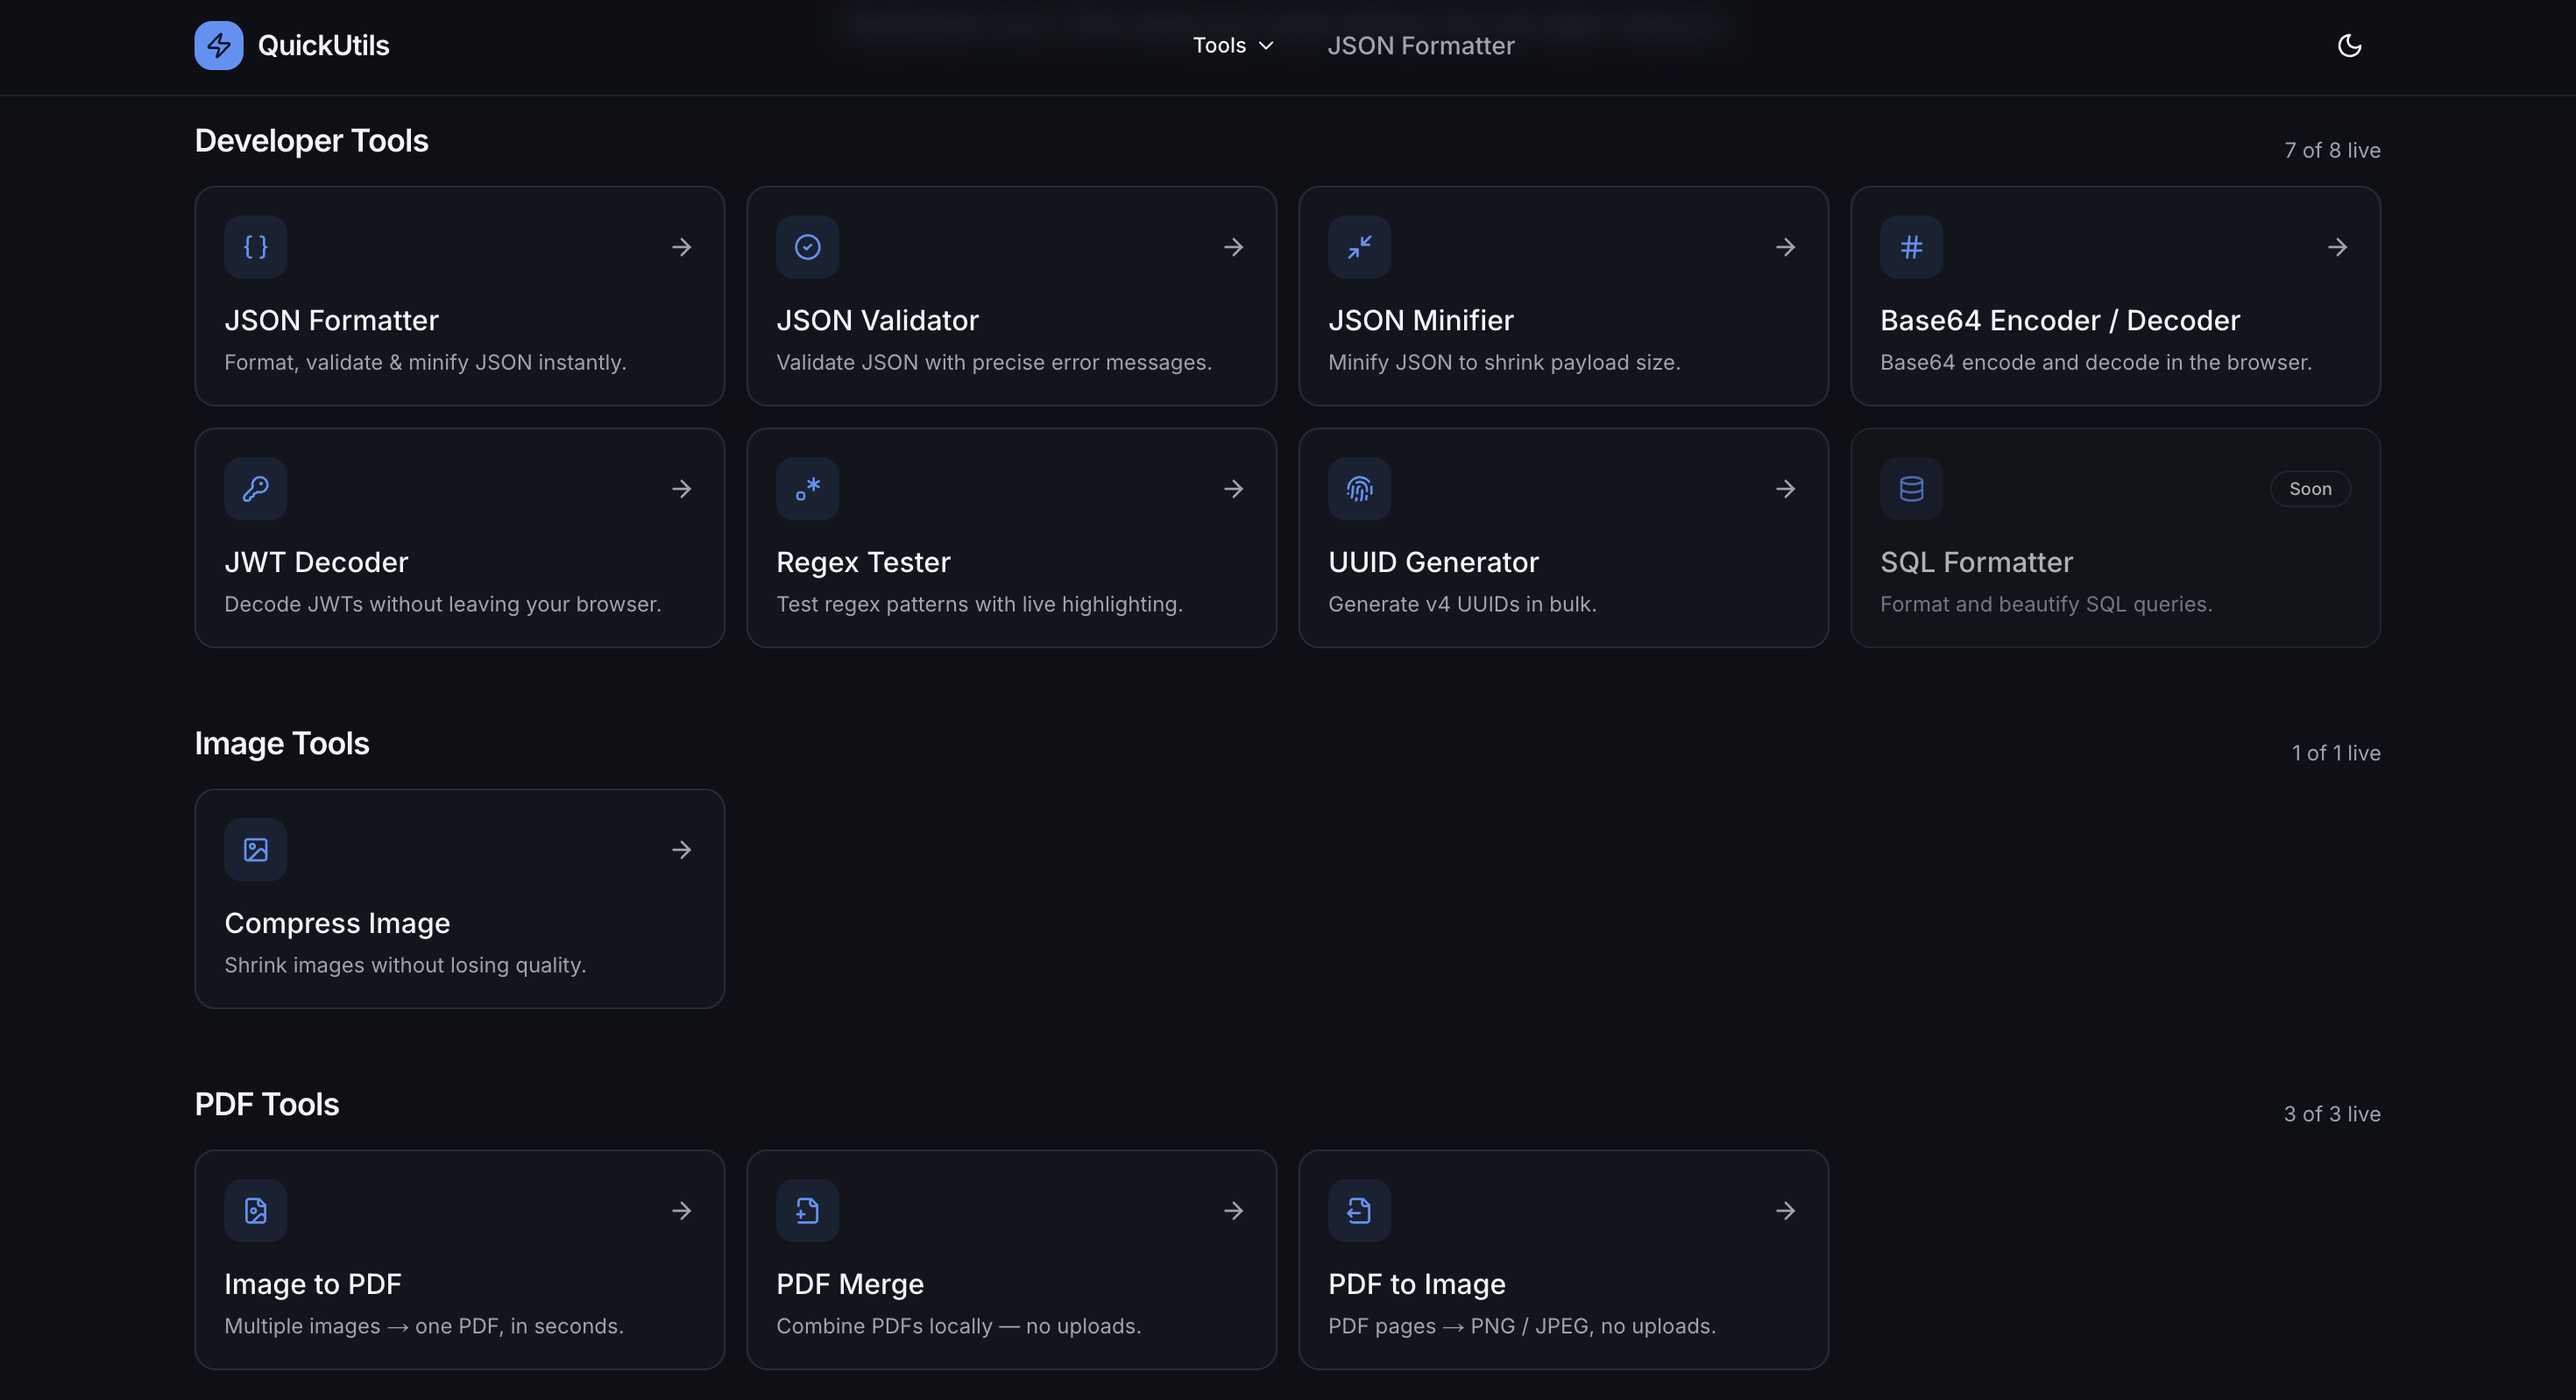The image size is (2576, 1400).
Task: Click the '7 of 8 live' counter
Action: pos(2332,150)
